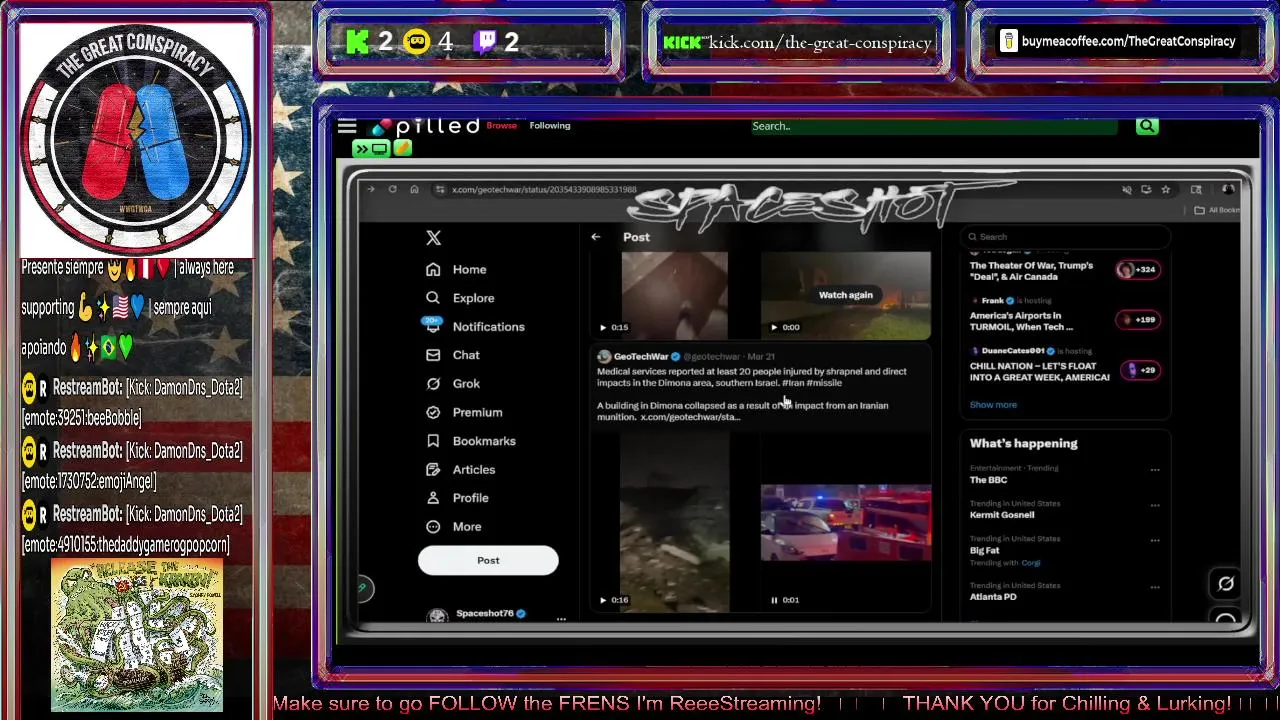1280x720 pixels.
Task: Open the emergency vehicles video thumbnail
Action: pos(846,523)
